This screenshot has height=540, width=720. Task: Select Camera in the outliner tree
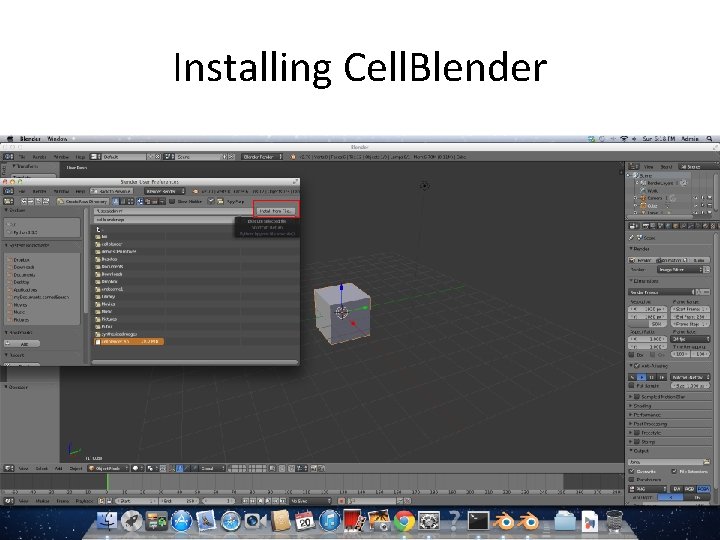pos(654,198)
